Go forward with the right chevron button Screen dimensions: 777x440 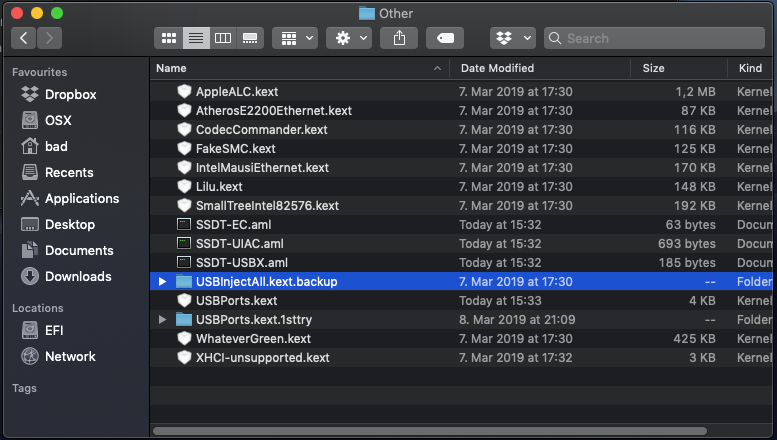click(49, 38)
